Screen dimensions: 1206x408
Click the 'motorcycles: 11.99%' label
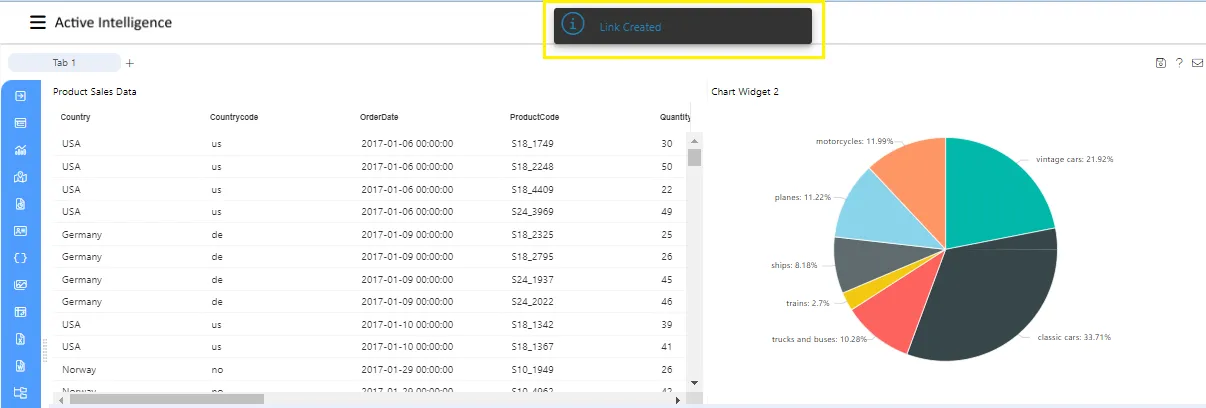click(854, 141)
